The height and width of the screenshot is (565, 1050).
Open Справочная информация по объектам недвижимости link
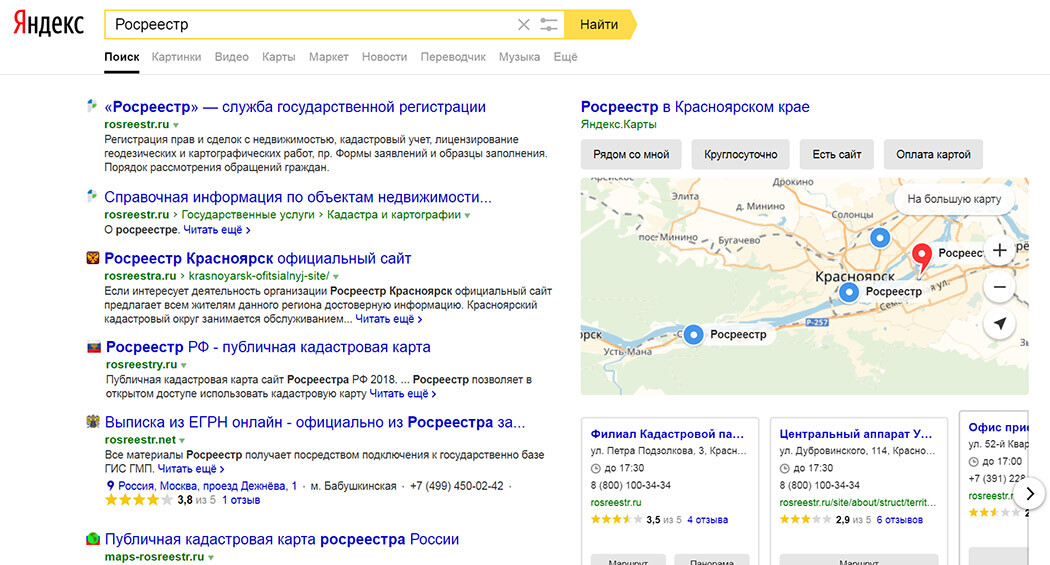(x=298, y=197)
